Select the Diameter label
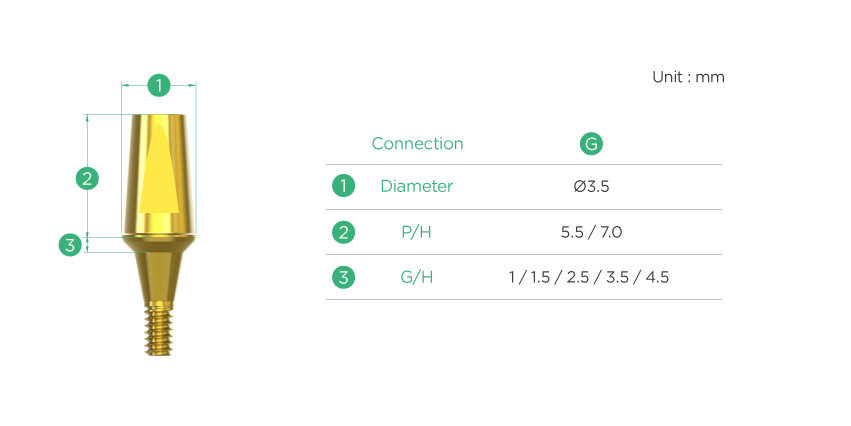This screenshot has width=851, height=426. [416, 186]
